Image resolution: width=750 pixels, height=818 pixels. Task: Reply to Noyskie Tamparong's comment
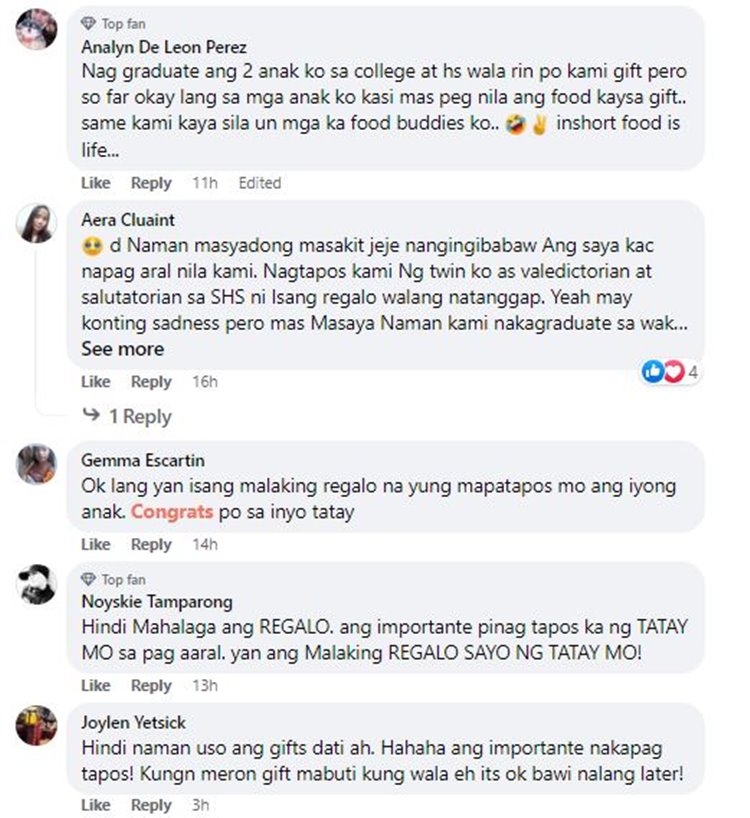pyautogui.click(x=151, y=685)
